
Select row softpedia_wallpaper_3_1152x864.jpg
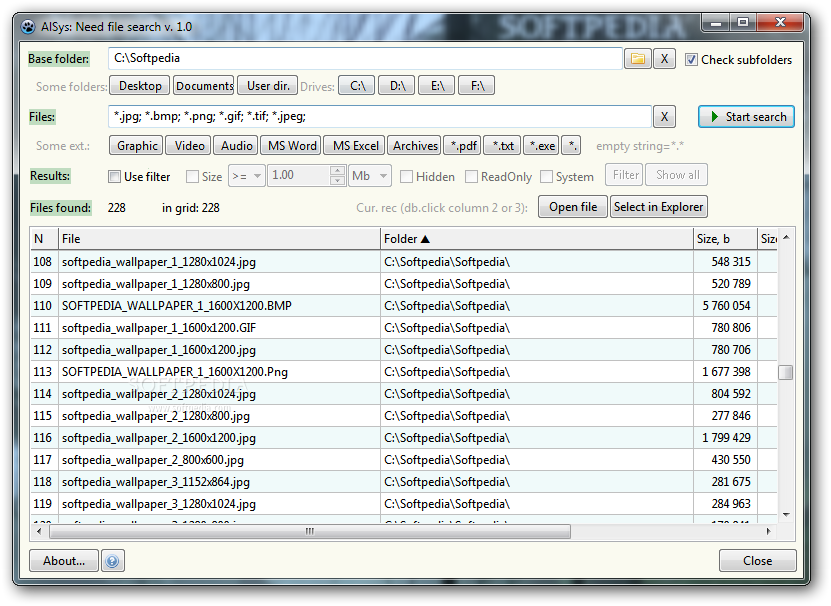403,482
